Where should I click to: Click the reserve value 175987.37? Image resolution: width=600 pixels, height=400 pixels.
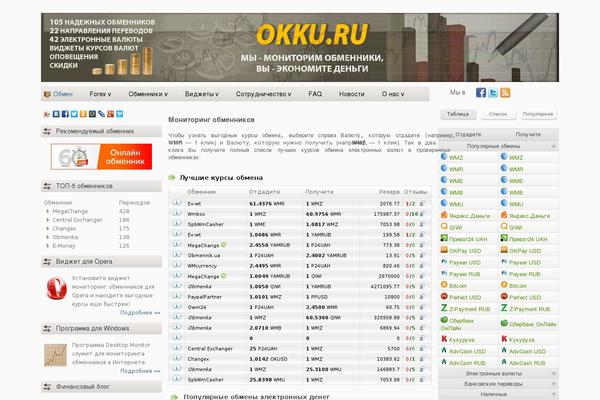(386, 214)
